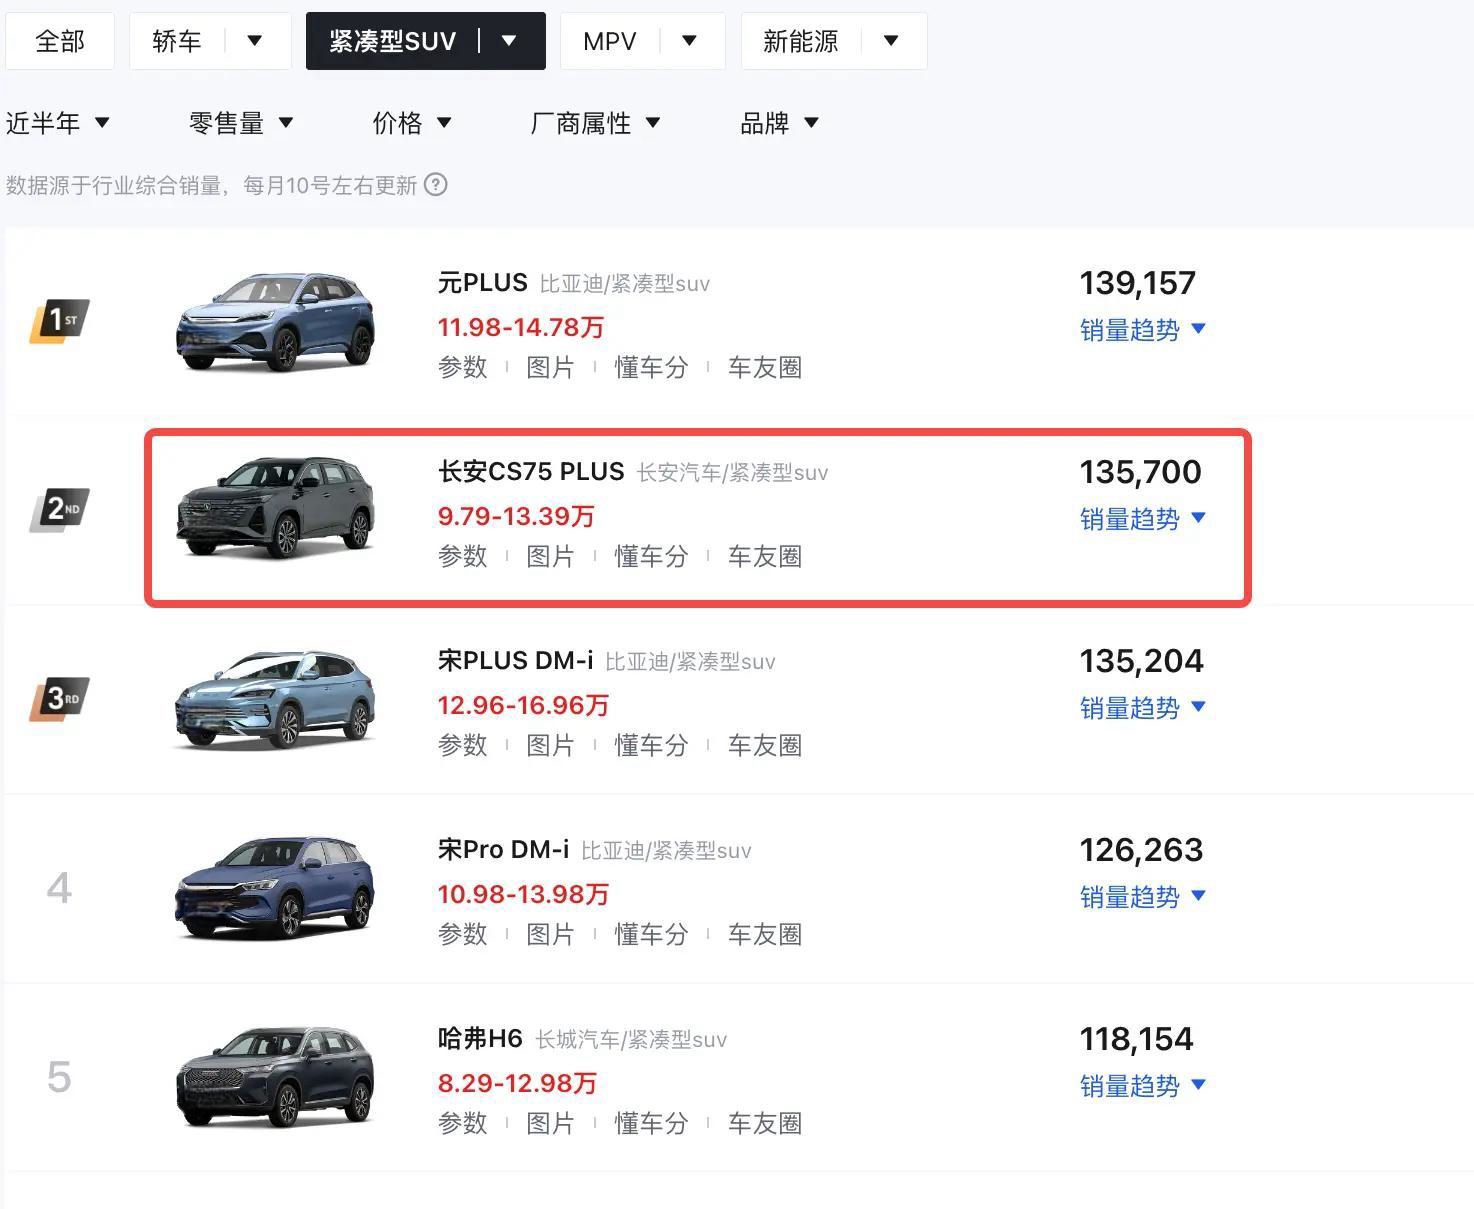The height and width of the screenshot is (1209, 1474).
Task: Expand the 厂商属性 filter
Action: [x=595, y=123]
